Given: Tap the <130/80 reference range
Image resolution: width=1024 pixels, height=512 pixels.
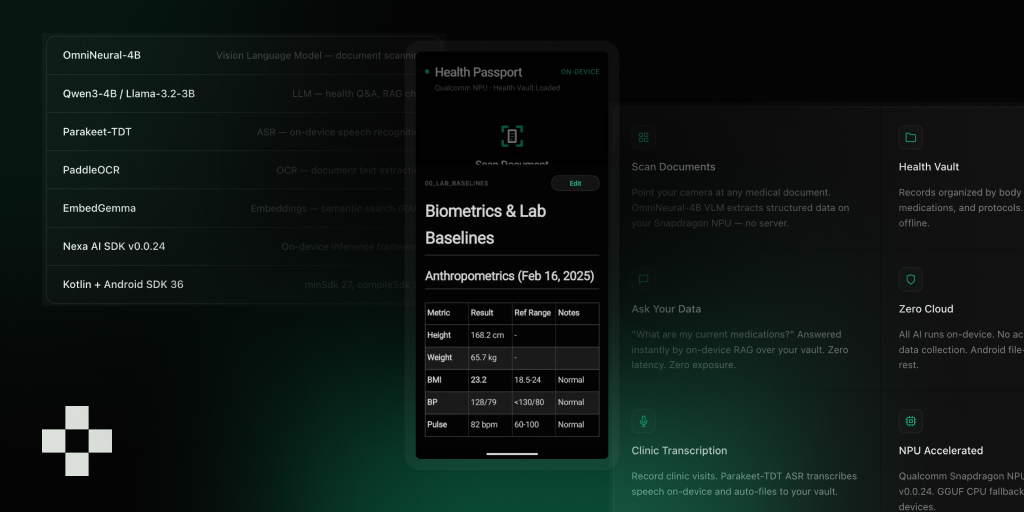Looking at the screenshot, I should (529, 402).
